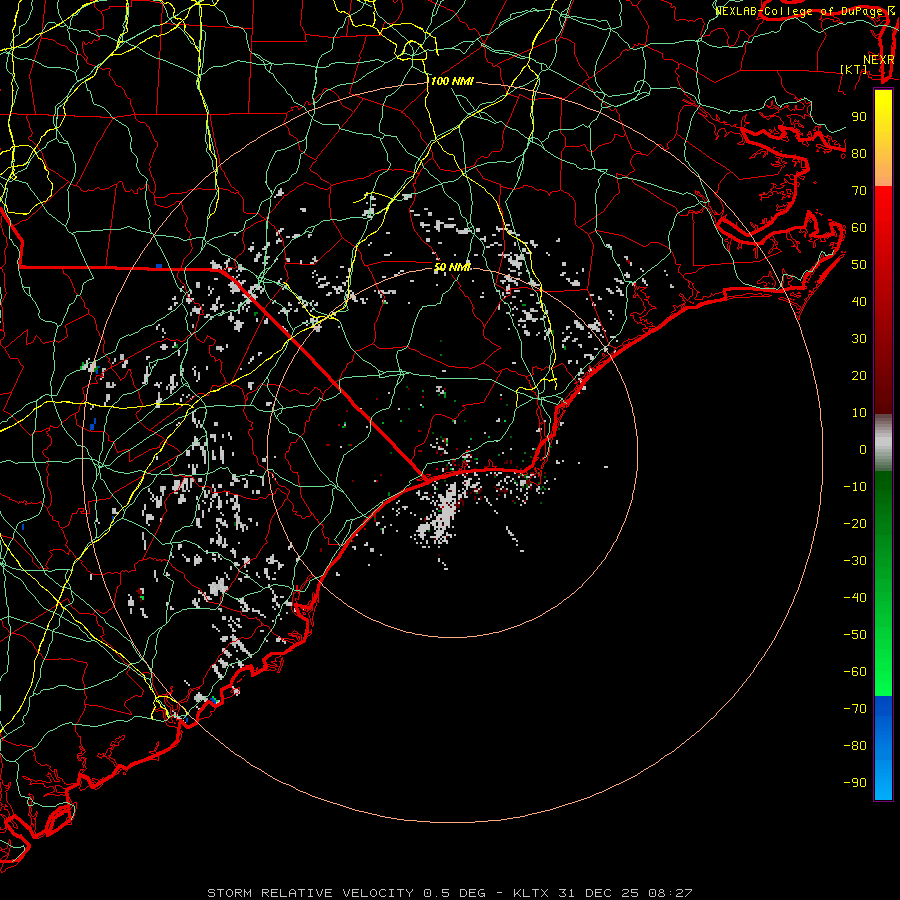The image size is (900, 900).
Task: Click the -70 value on velocity scale
Action: [x=855, y=709]
